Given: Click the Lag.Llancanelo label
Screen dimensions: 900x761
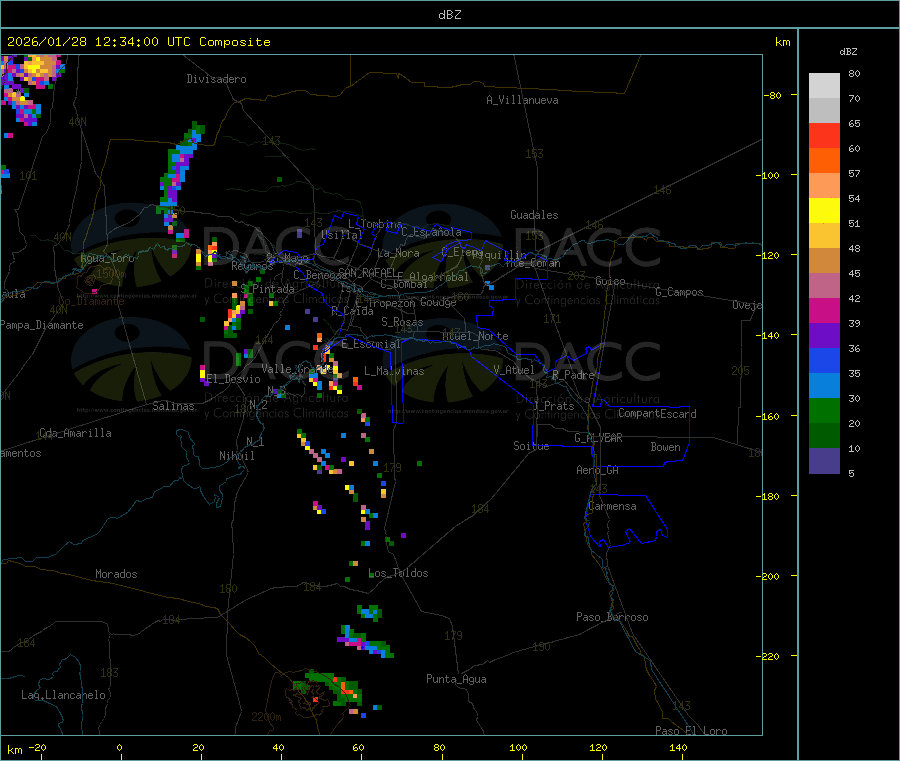Looking at the screenshot, I should pos(64,695).
